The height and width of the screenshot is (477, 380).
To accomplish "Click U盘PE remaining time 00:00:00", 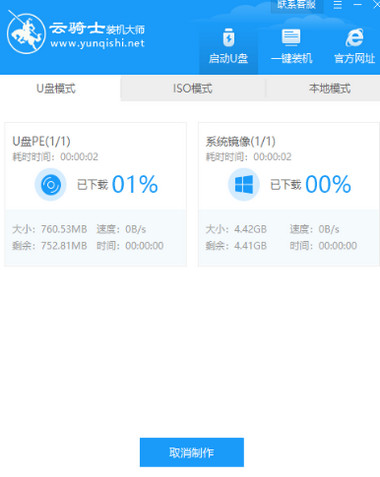I will 144,246.
